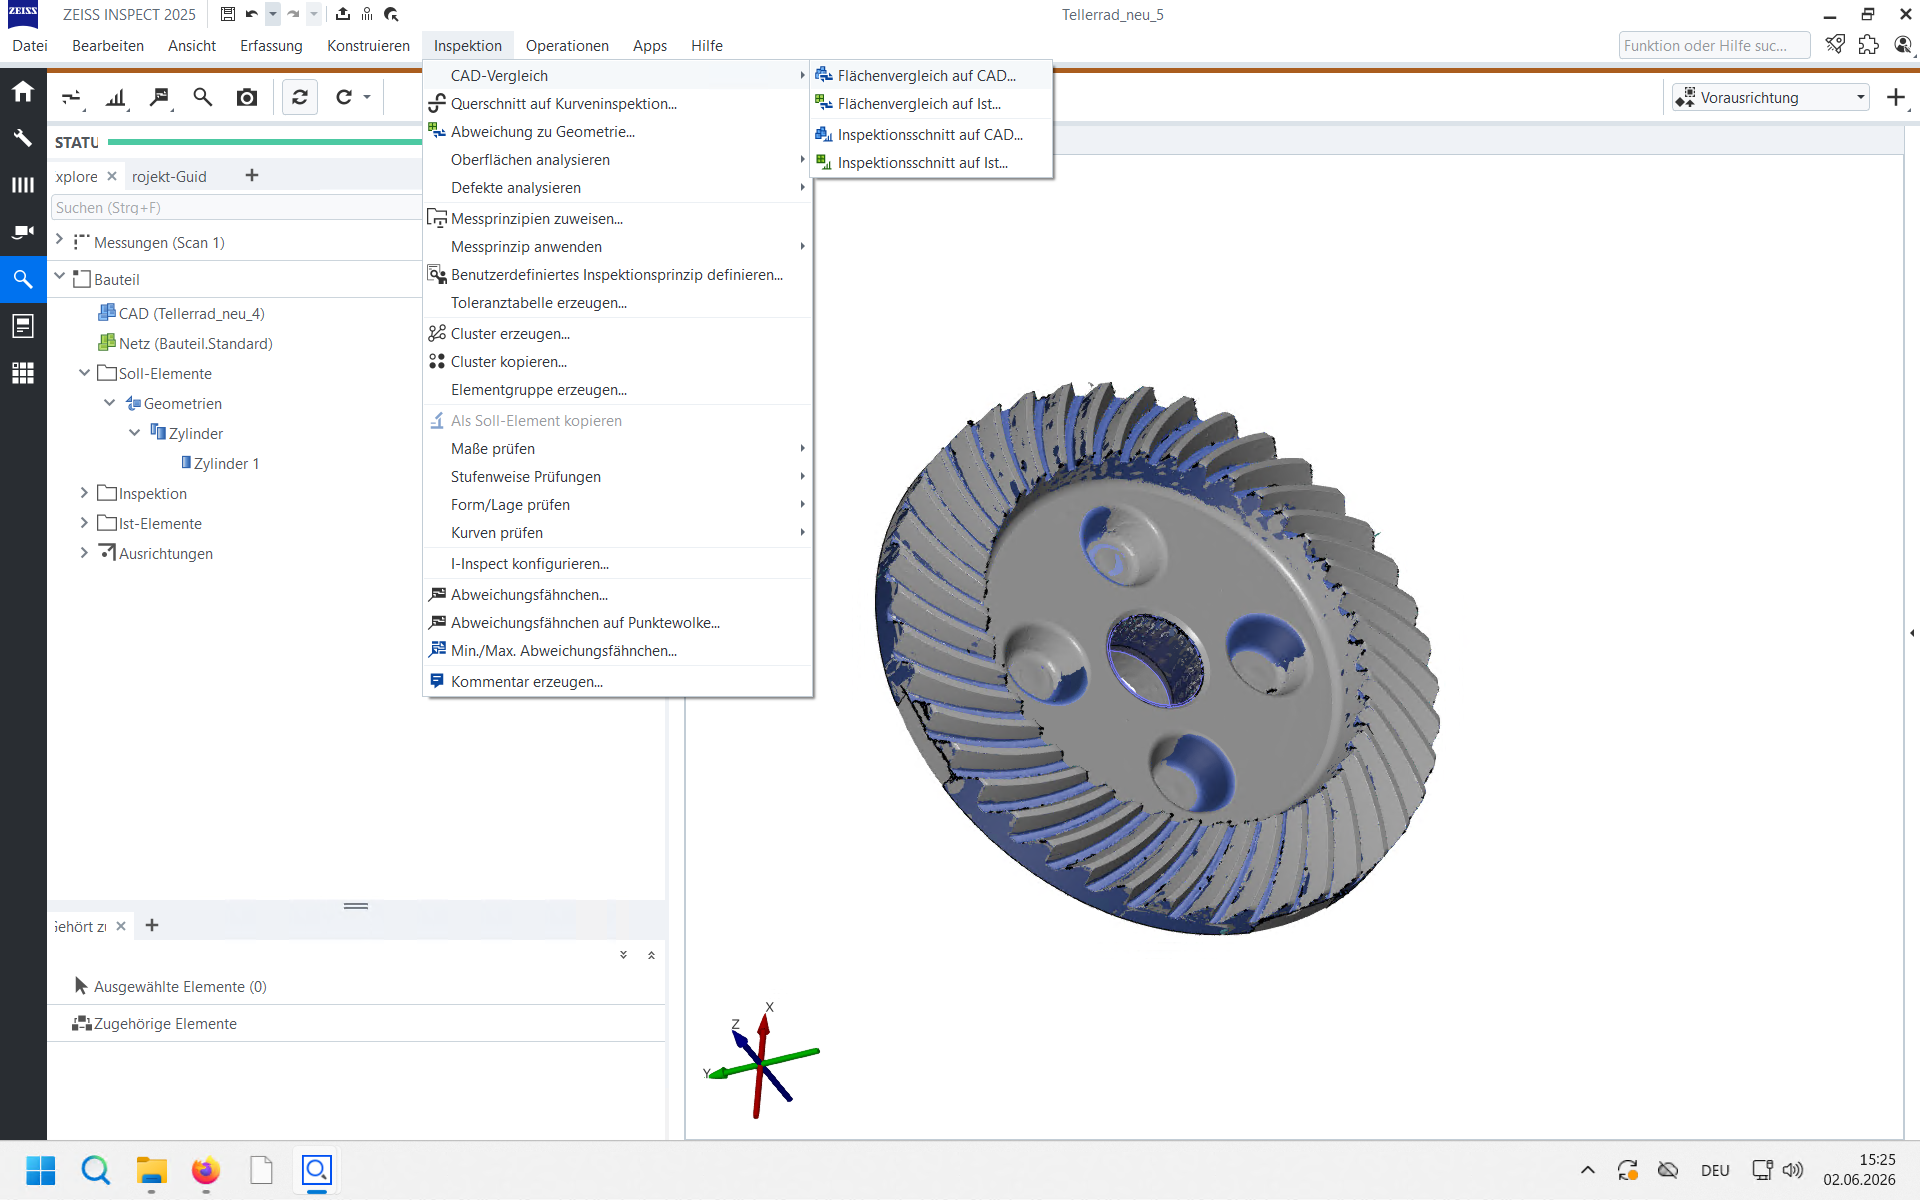Open Windows File Explorer from taskbar
1920x1200 pixels.
152,1170
